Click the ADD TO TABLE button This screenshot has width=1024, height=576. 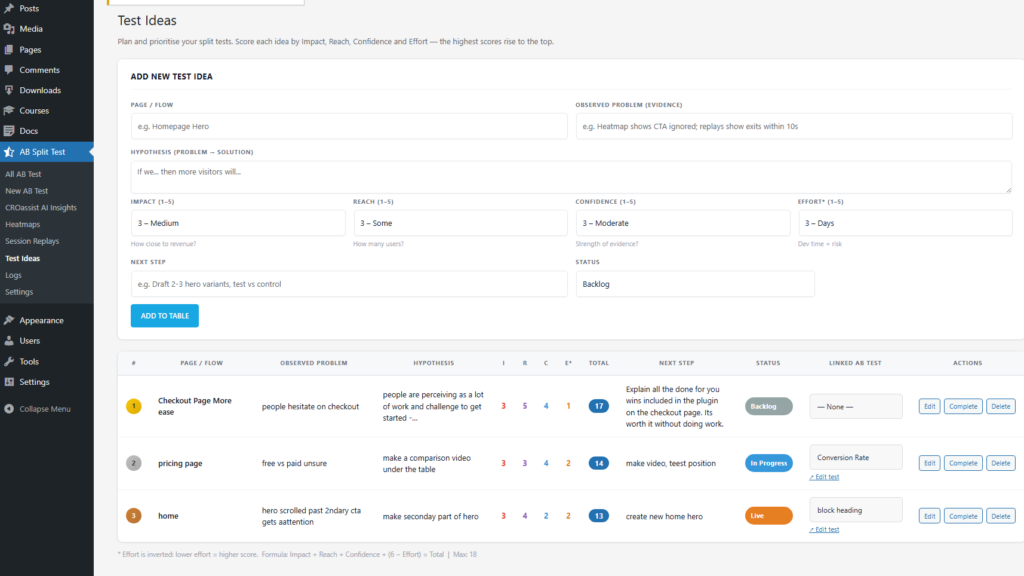(x=164, y=314)
